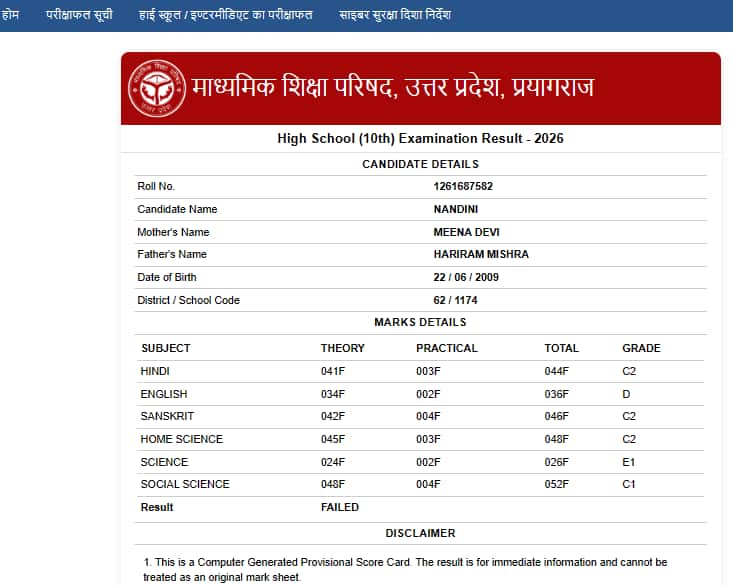Click the FAILED result status

[340, 507]
